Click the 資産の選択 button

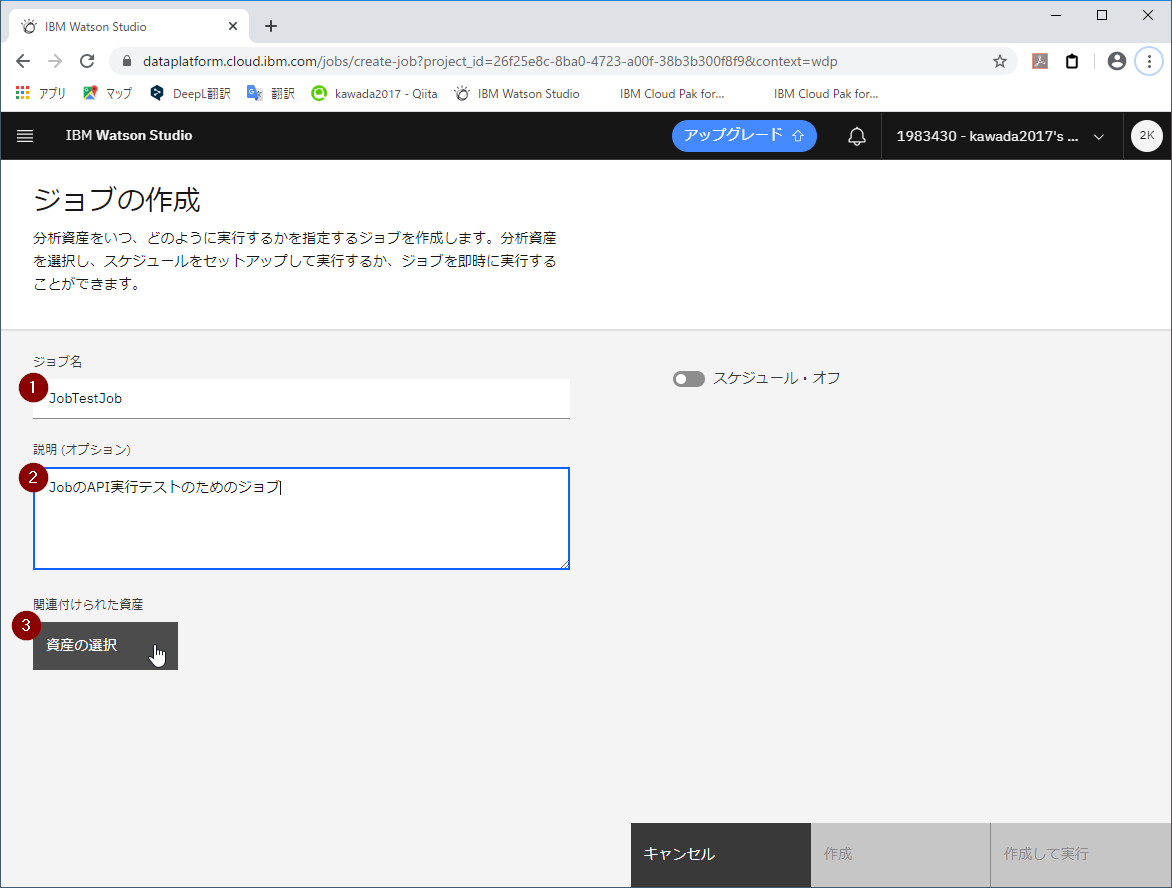click(105, 646)
